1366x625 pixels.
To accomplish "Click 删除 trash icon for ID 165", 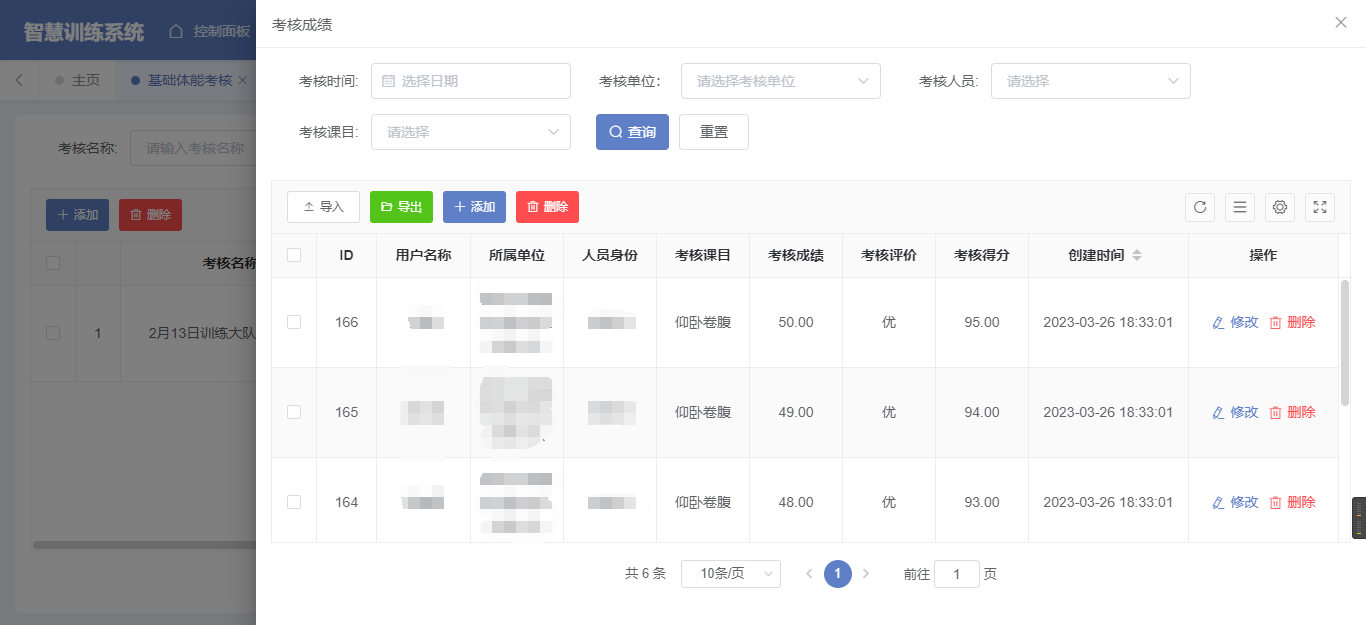I will coord(1275,412).
